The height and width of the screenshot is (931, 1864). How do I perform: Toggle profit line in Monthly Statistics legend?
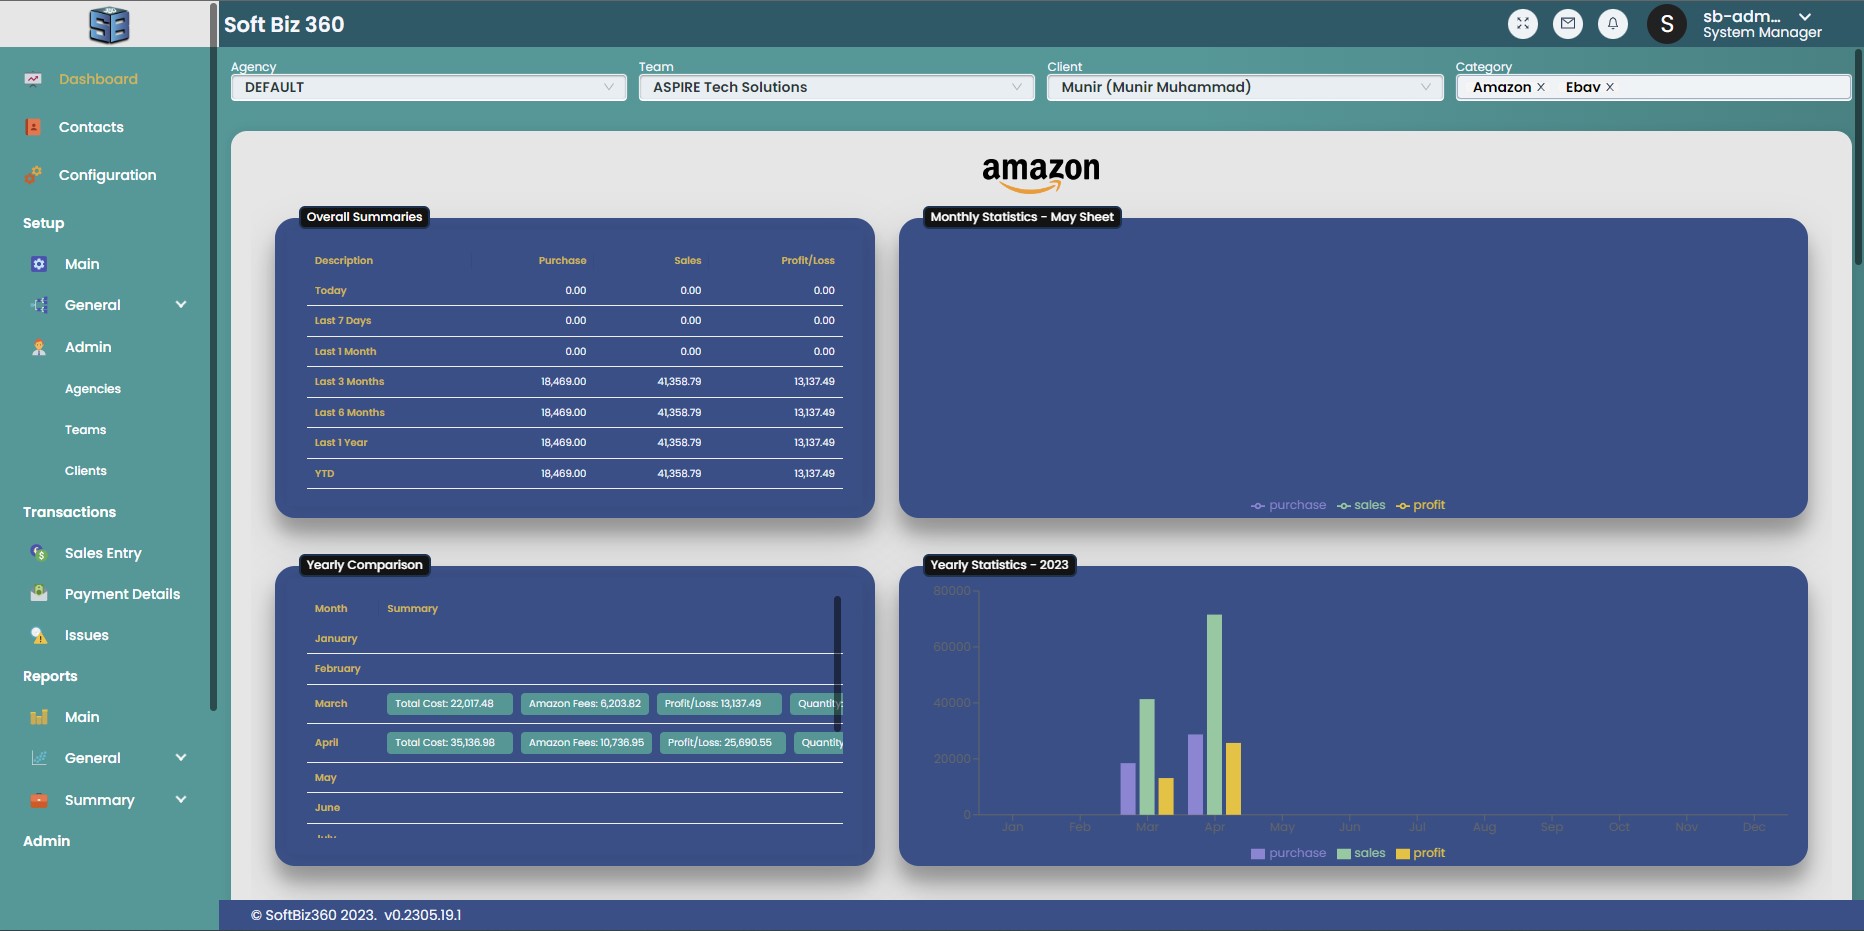pyautogui.click(x=1420, y=505)
